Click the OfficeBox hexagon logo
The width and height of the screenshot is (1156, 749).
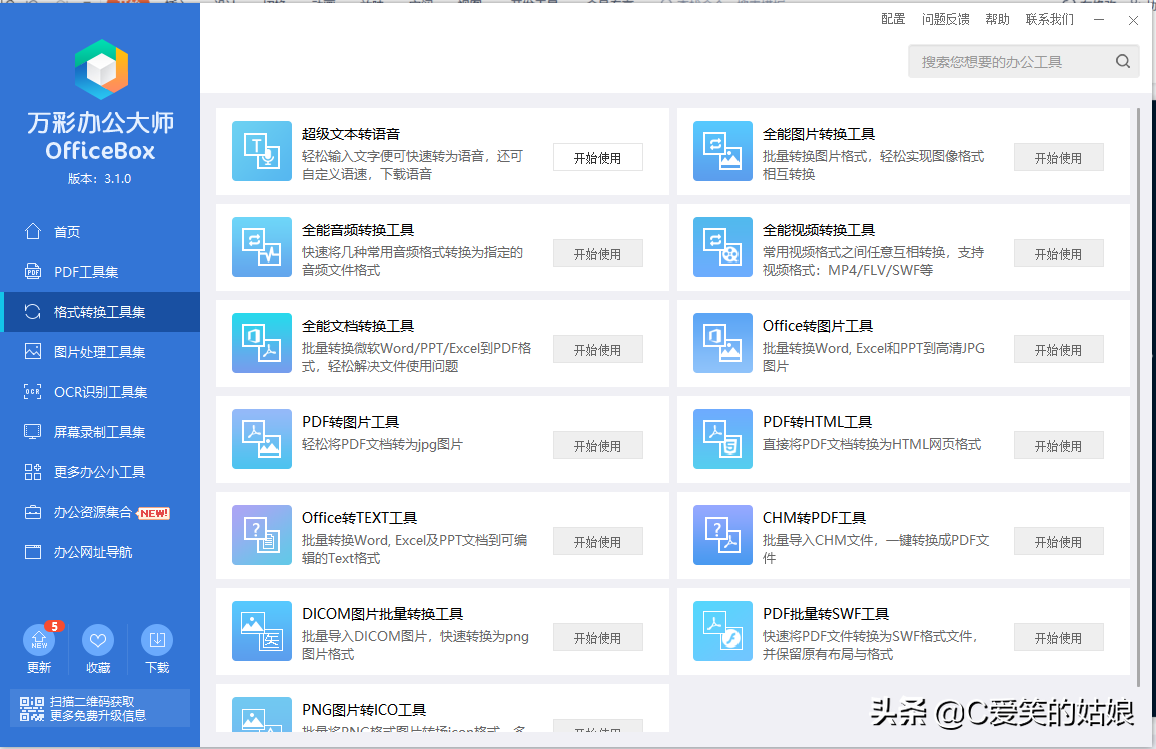[x=101, y=69]
